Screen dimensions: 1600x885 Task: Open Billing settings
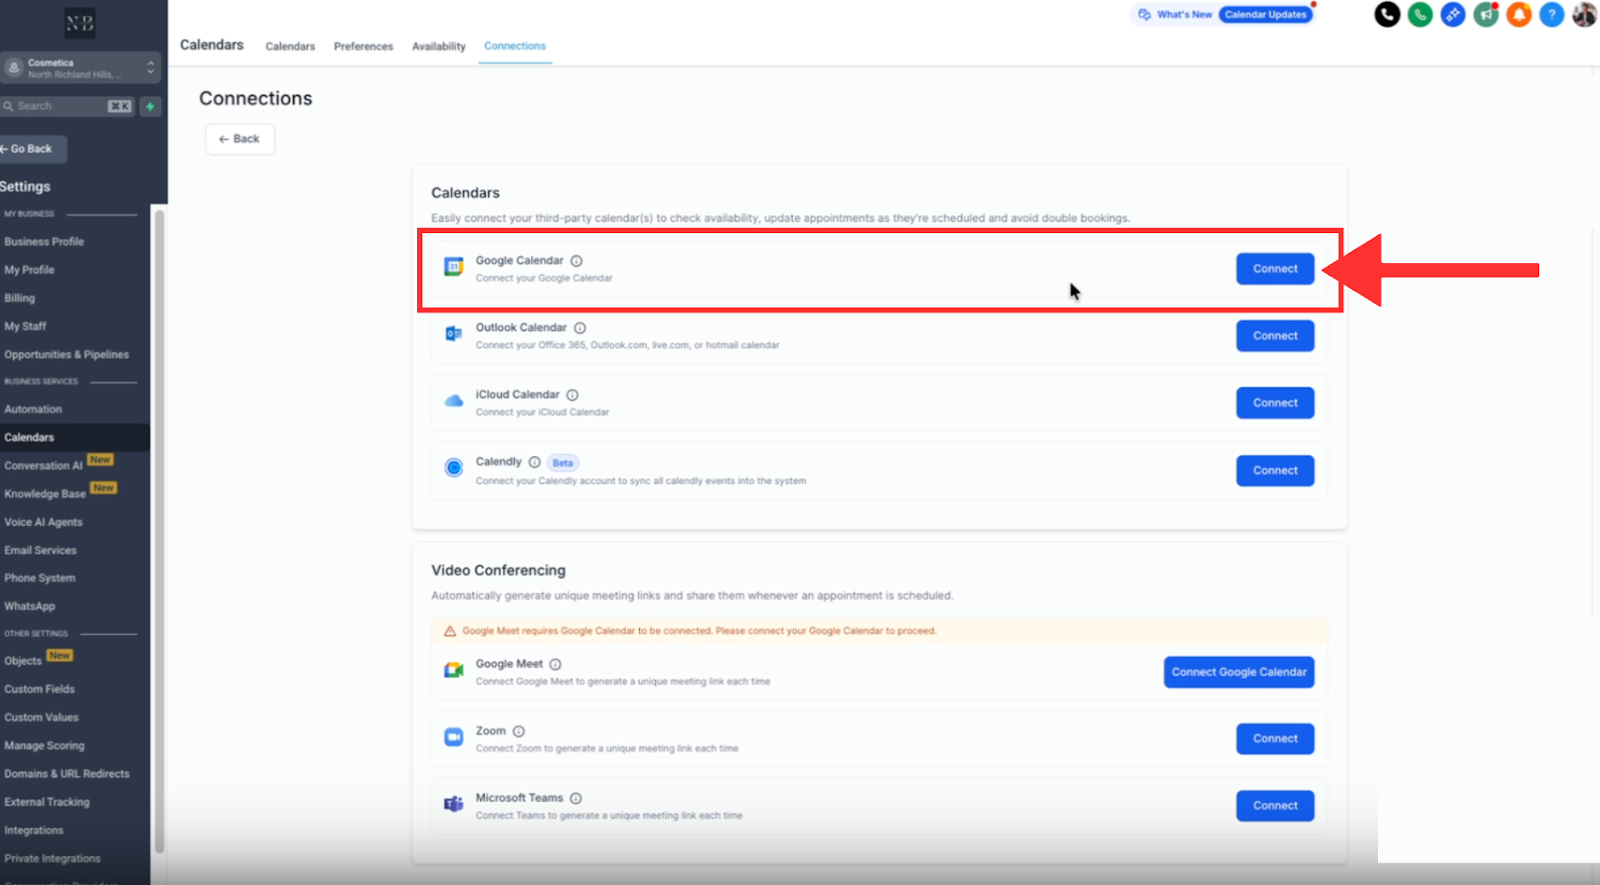point(19,298)
